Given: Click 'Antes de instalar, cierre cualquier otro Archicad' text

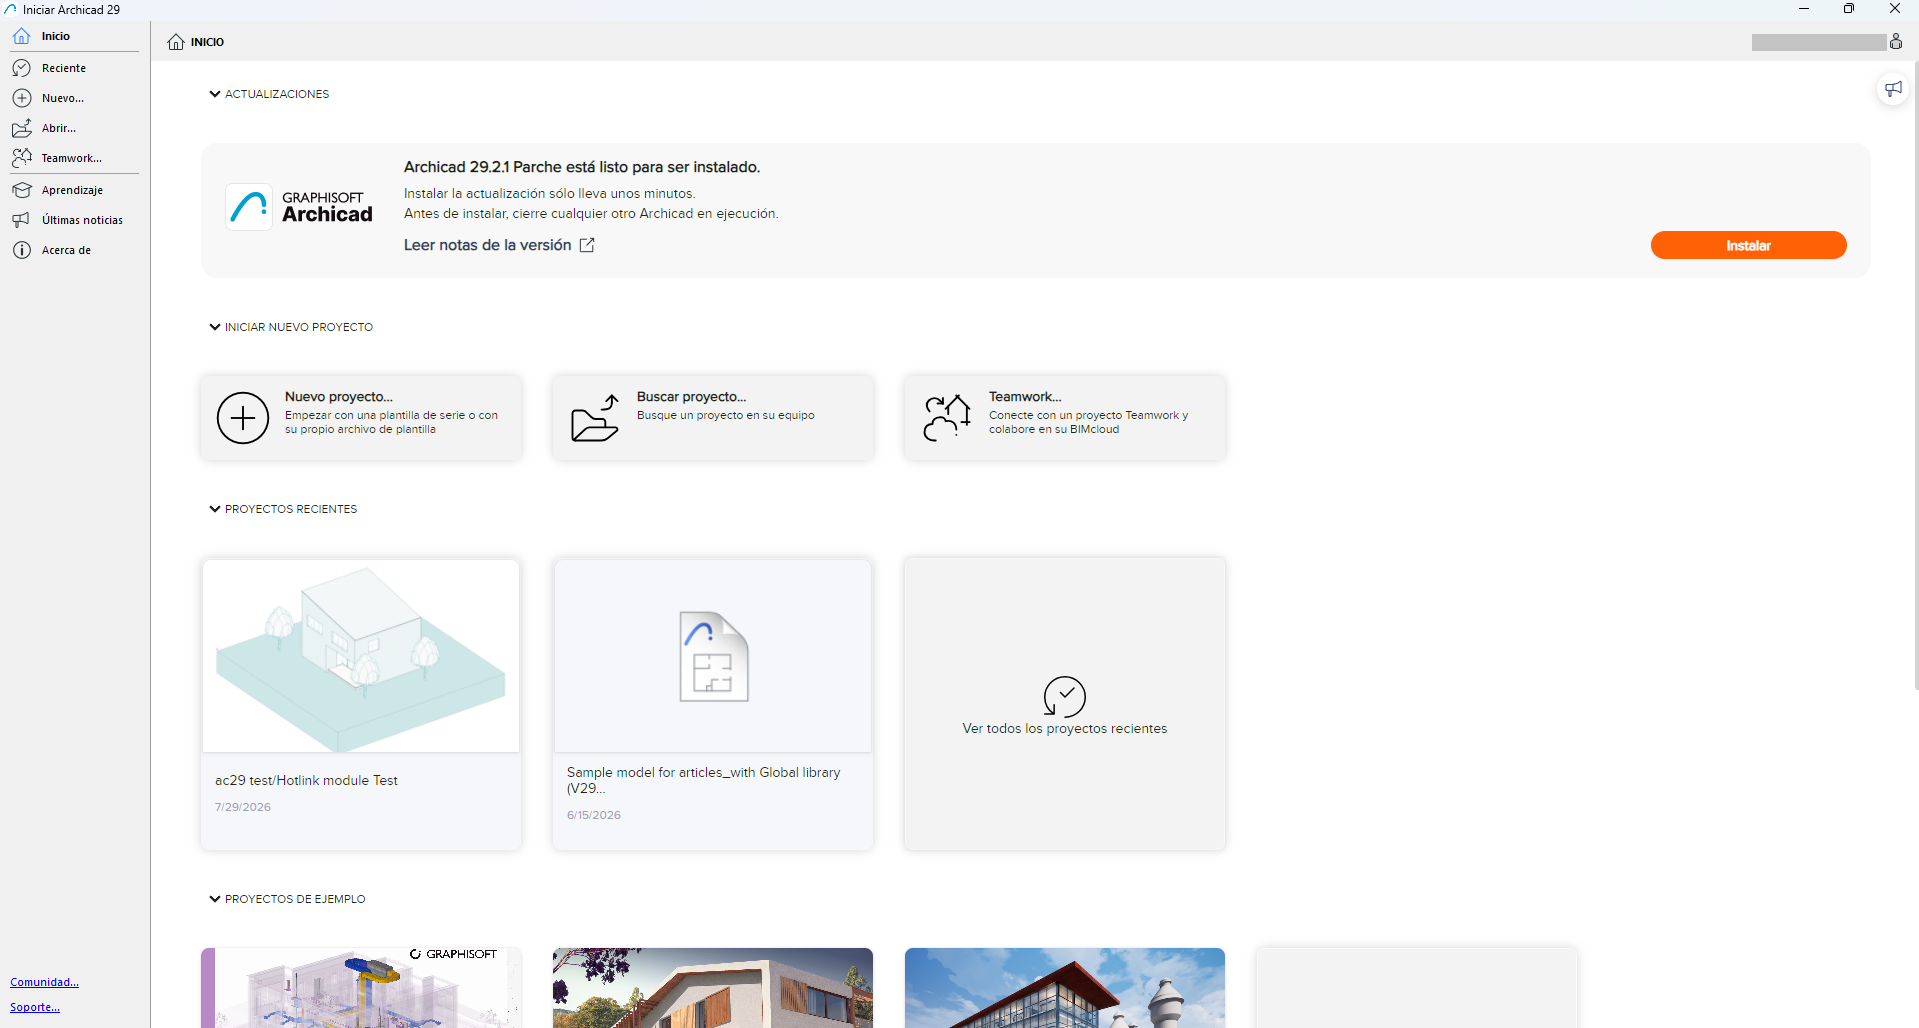Looking at the screenshot, I should point(591,213).
